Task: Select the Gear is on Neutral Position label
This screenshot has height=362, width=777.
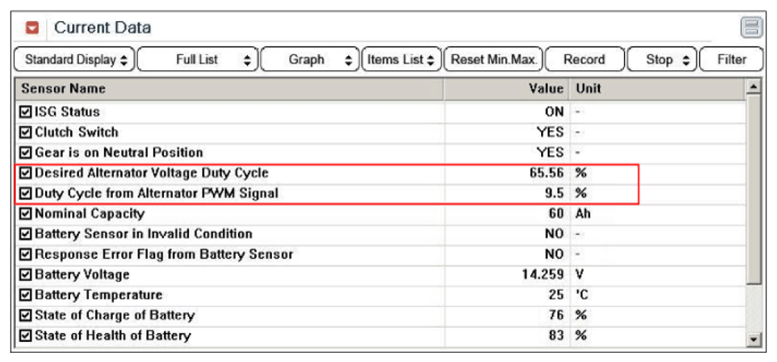Action: pos(119,153)
